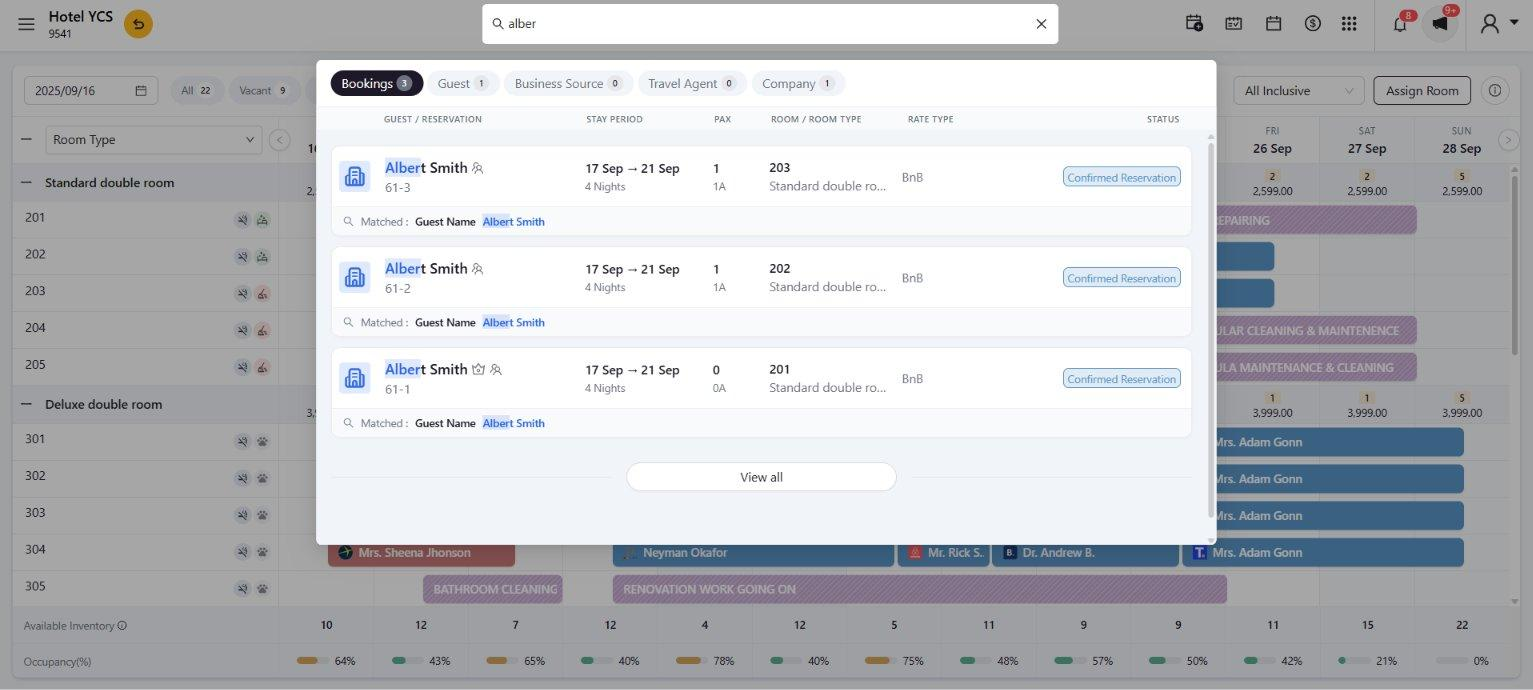Click no-smoking icon for room 201

point(243,220)
